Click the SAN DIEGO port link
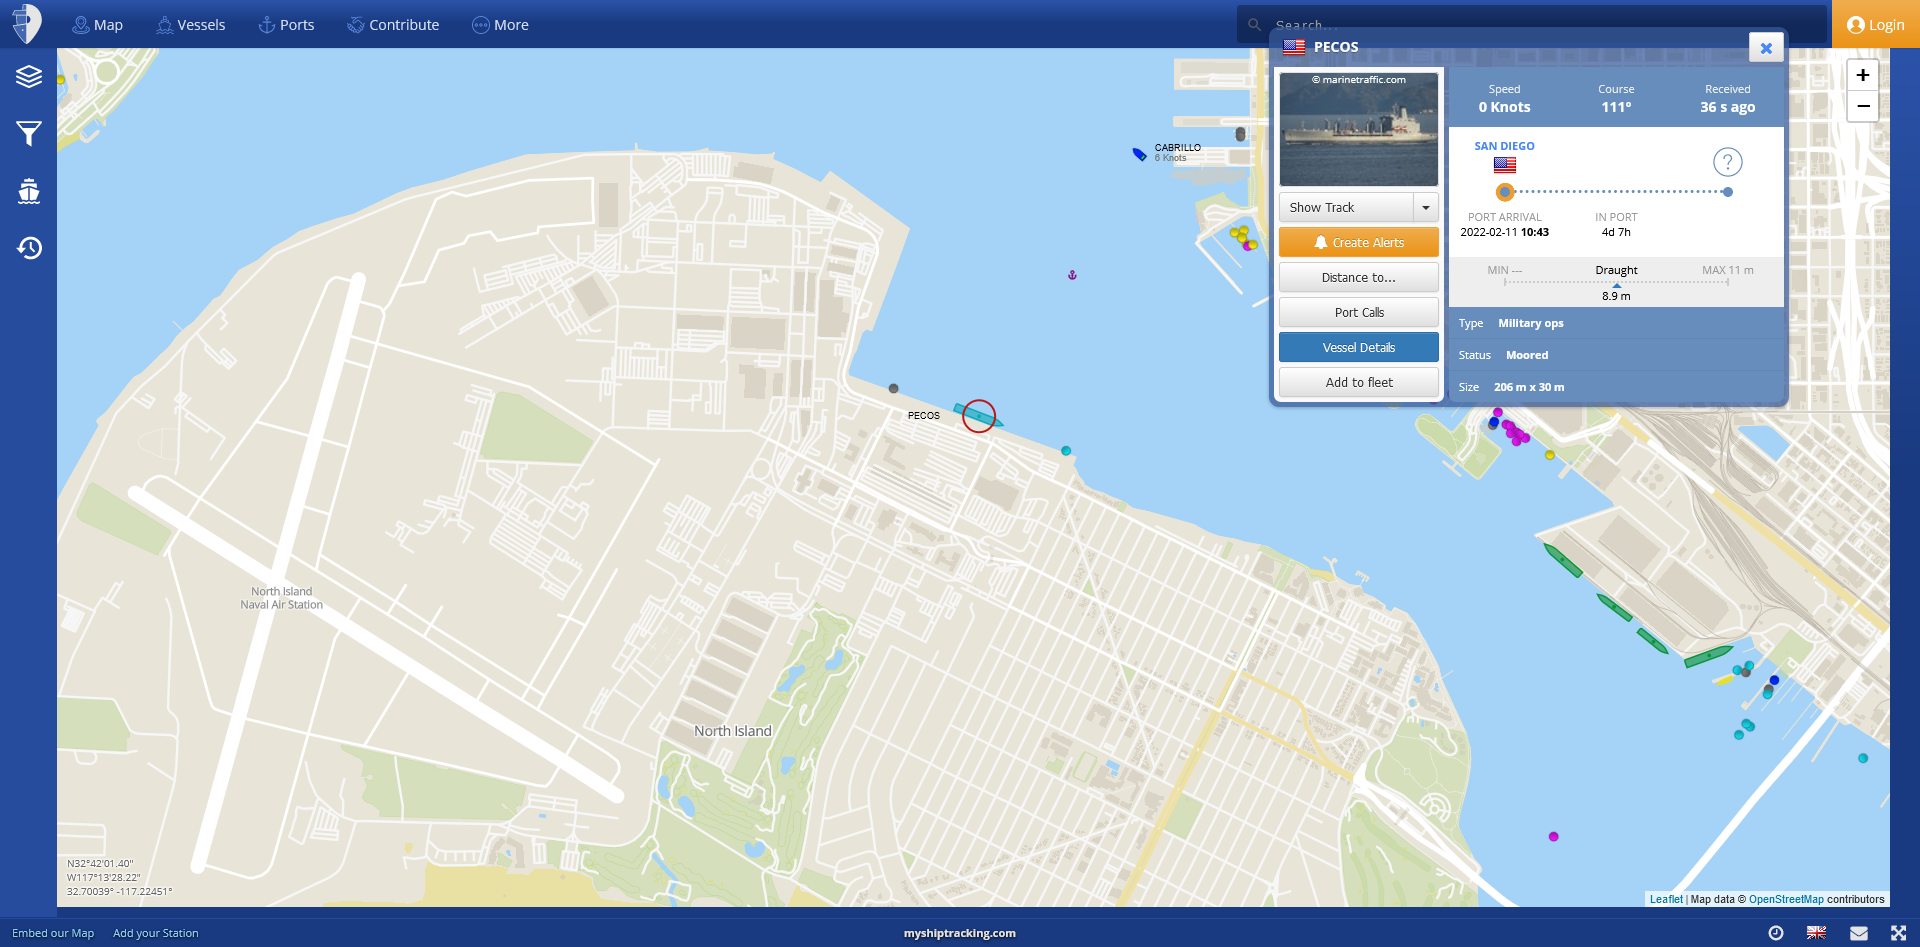This screenshot has height=947, width=1920. [1504, 146]
